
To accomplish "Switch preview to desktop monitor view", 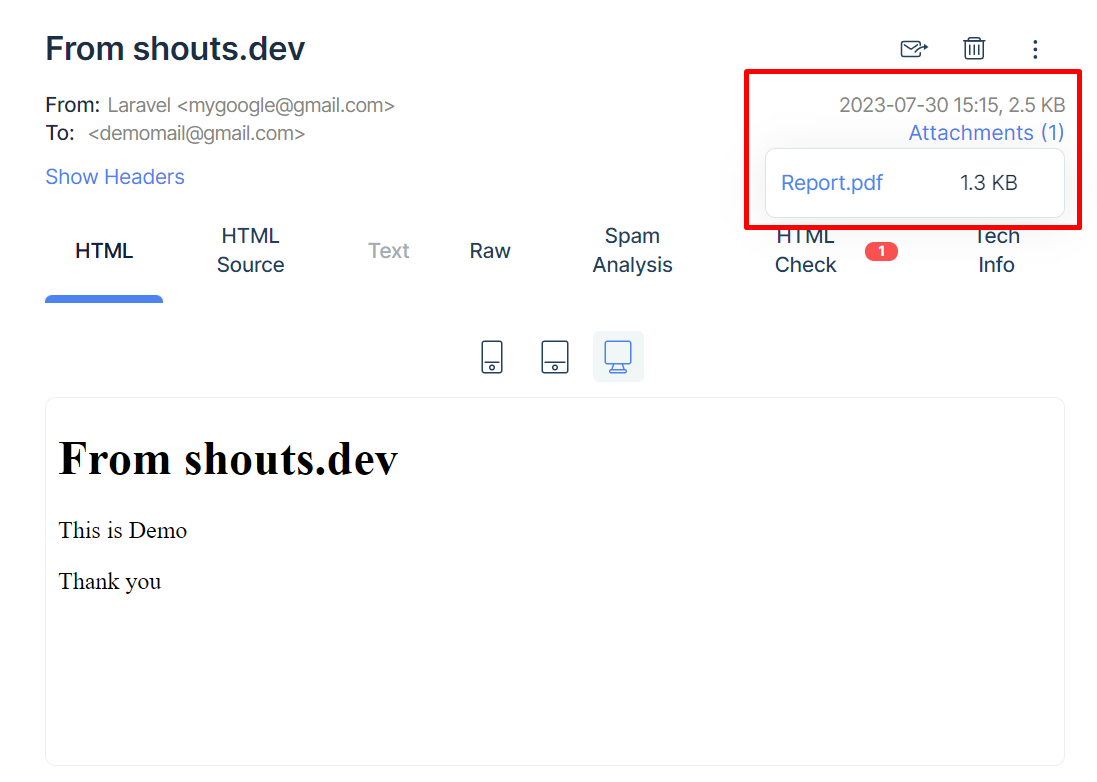I will pos(618,357).
